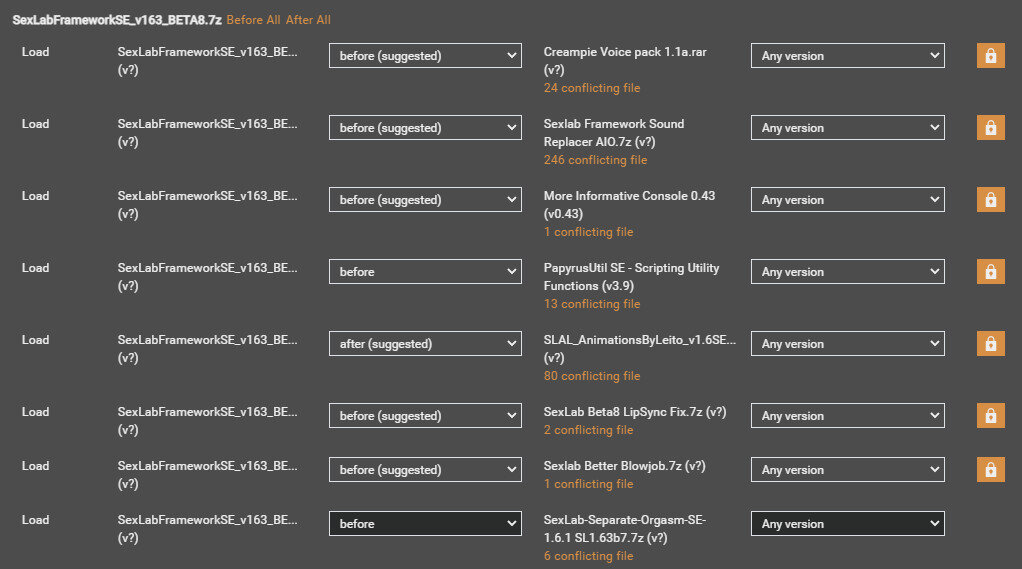The height and width of the screenshot is (569, 1022).
Task: Click the lock icon for SexLab Beta8 LipSync Fix row
Action: 990,416
